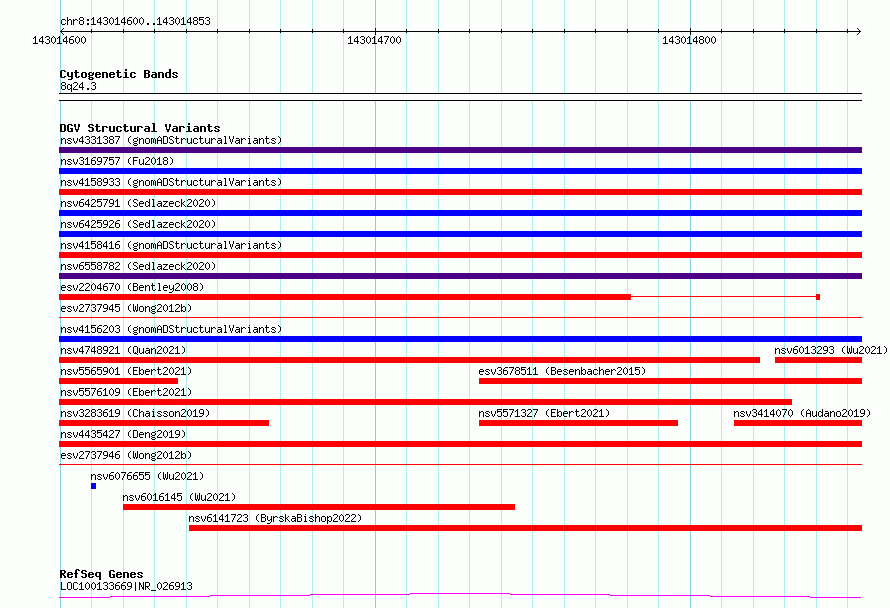
Task: Click the red bar for nsv4158416
Action: pos(460,255)
